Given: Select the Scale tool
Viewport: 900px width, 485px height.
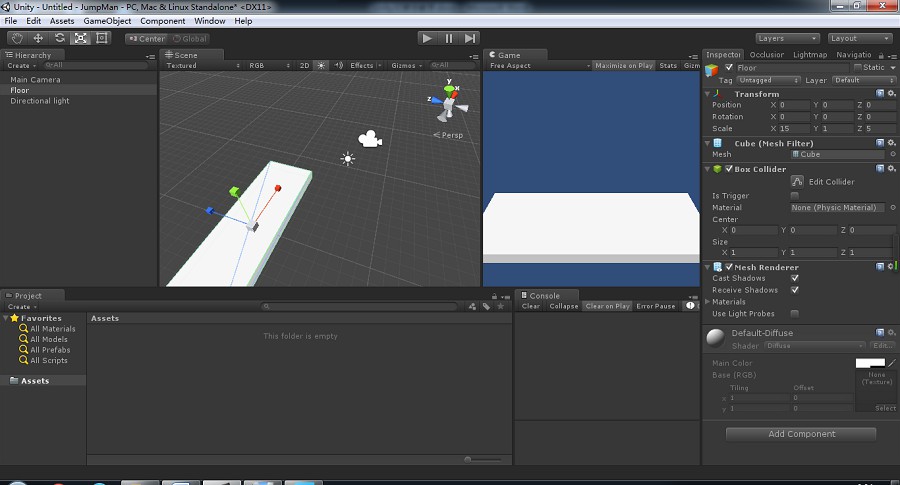Looking at the screenshot, I should (x=80, y=38).
